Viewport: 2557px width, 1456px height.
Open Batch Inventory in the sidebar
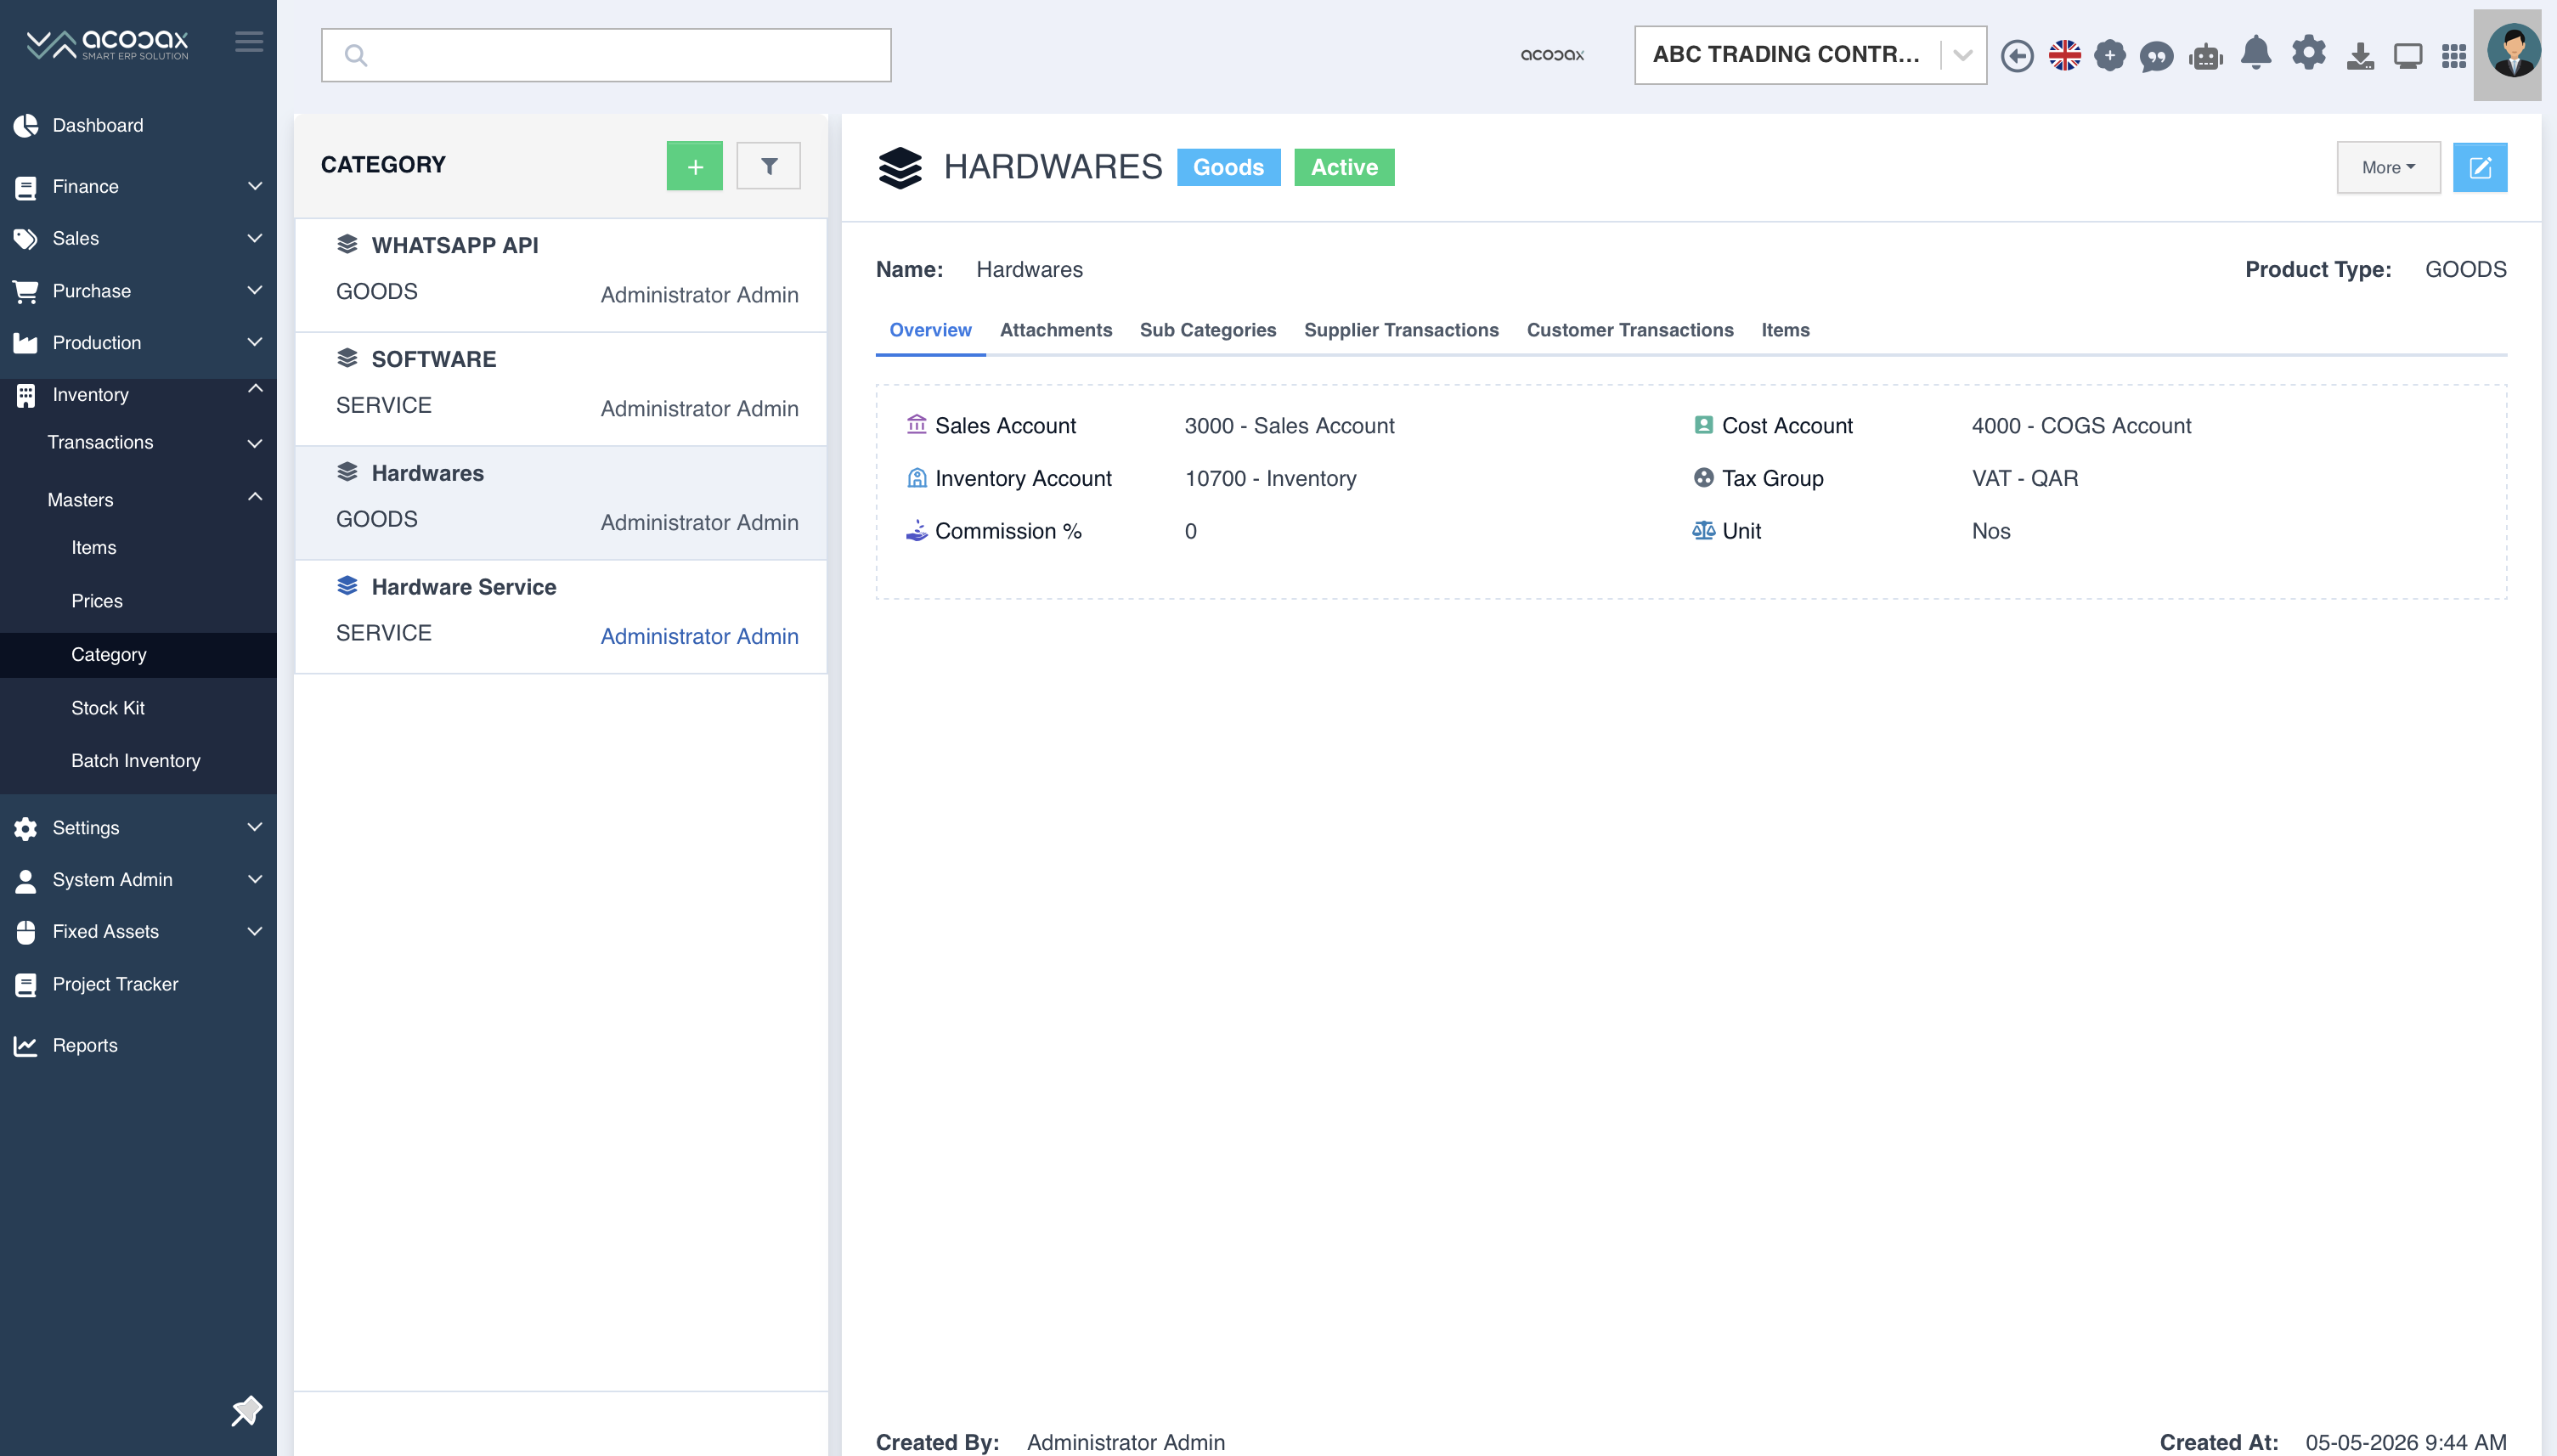tap(136, 761)
